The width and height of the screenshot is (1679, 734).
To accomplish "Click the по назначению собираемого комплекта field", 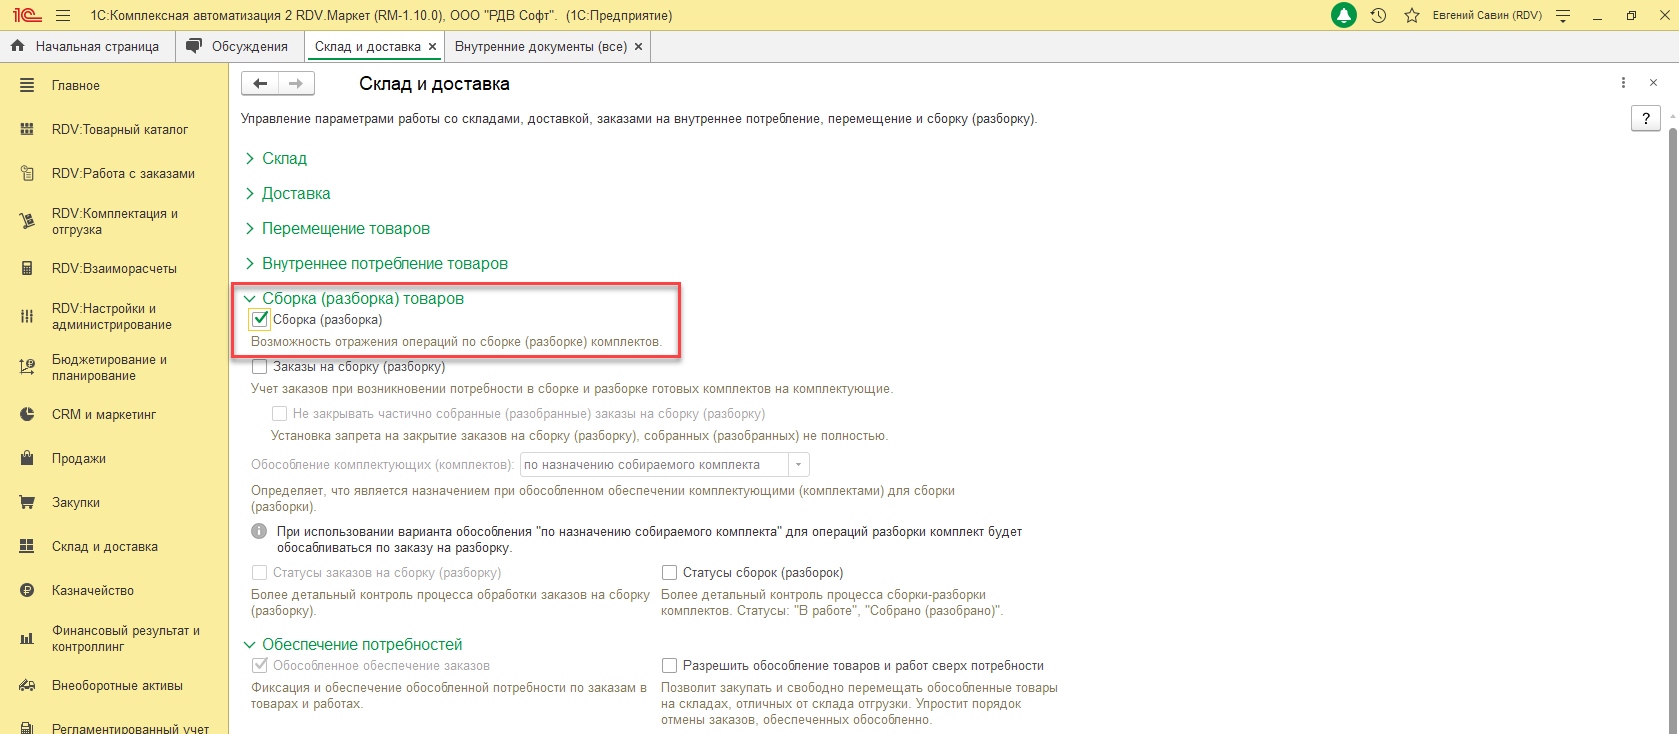I will click(654, 465).
